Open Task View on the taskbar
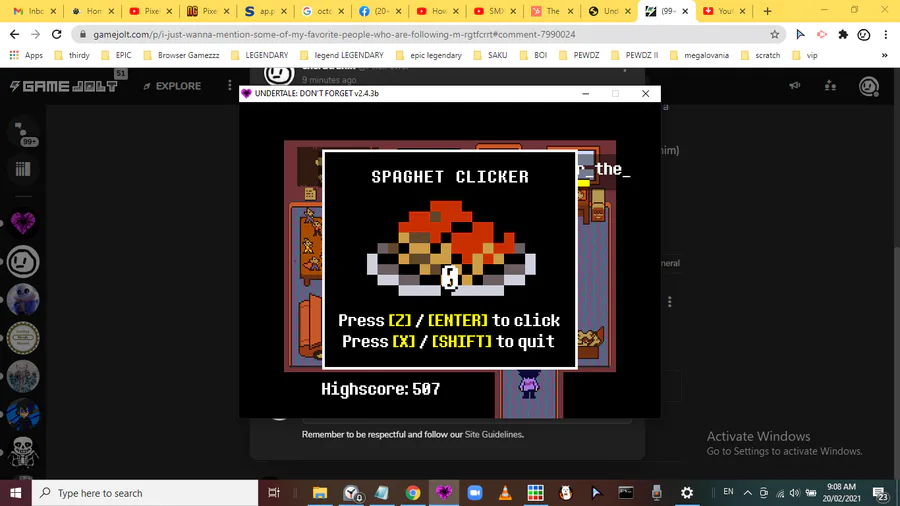Viewport: 900px width, 506px height. 274,493
